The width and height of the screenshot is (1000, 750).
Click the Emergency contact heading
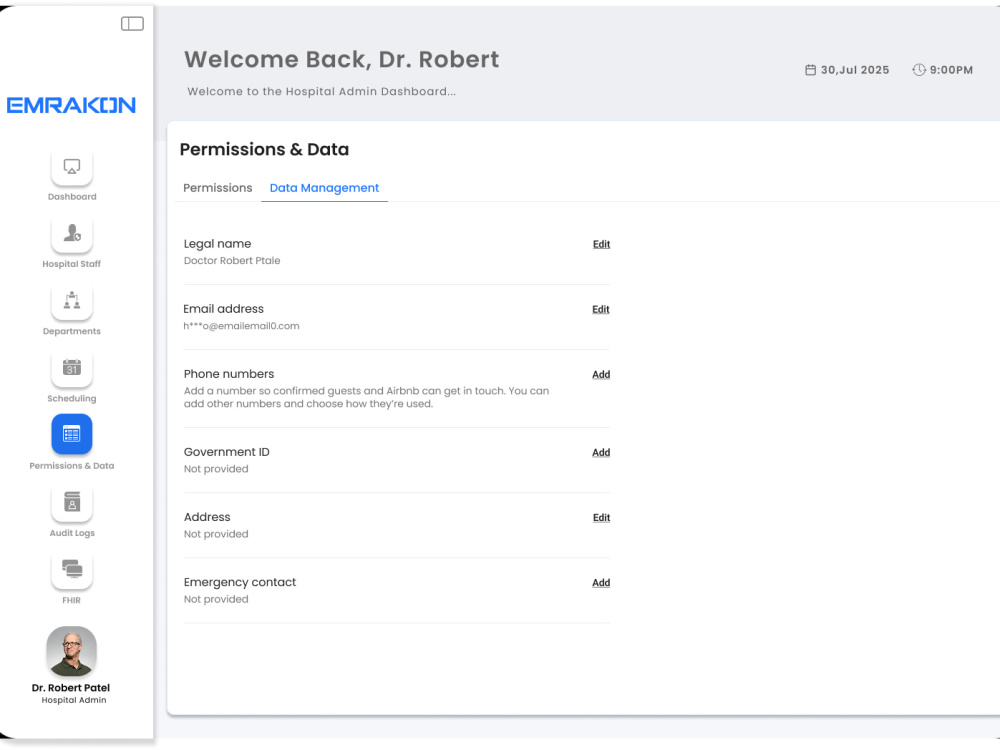[x=240, y=582]
